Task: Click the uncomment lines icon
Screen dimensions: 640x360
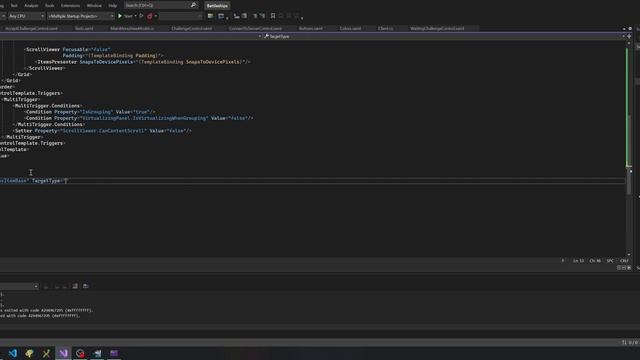Action: tap(262, 16)
